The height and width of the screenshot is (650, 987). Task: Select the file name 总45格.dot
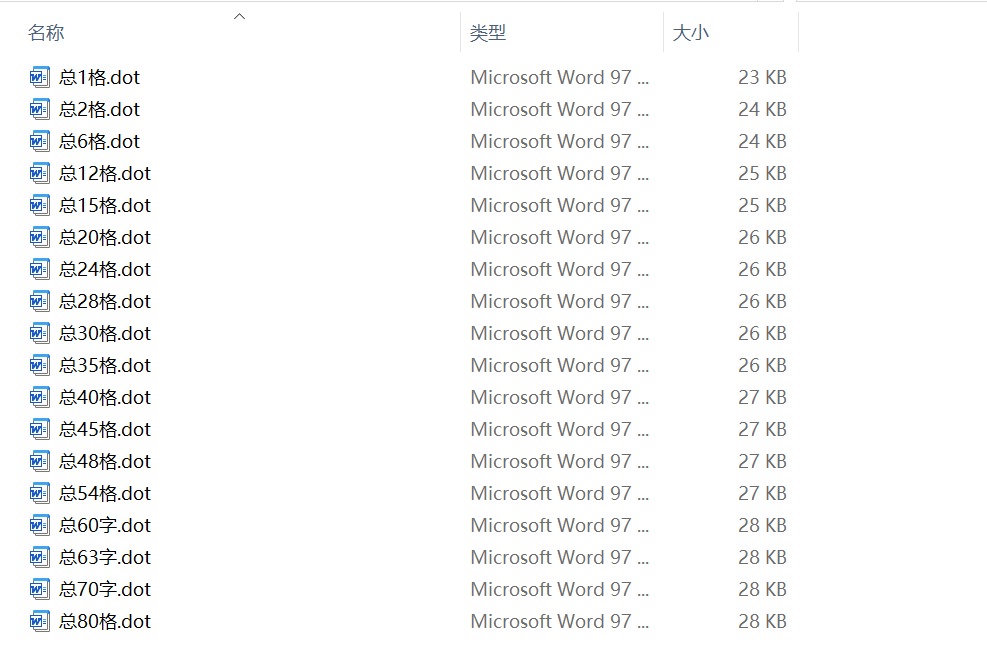105,430
